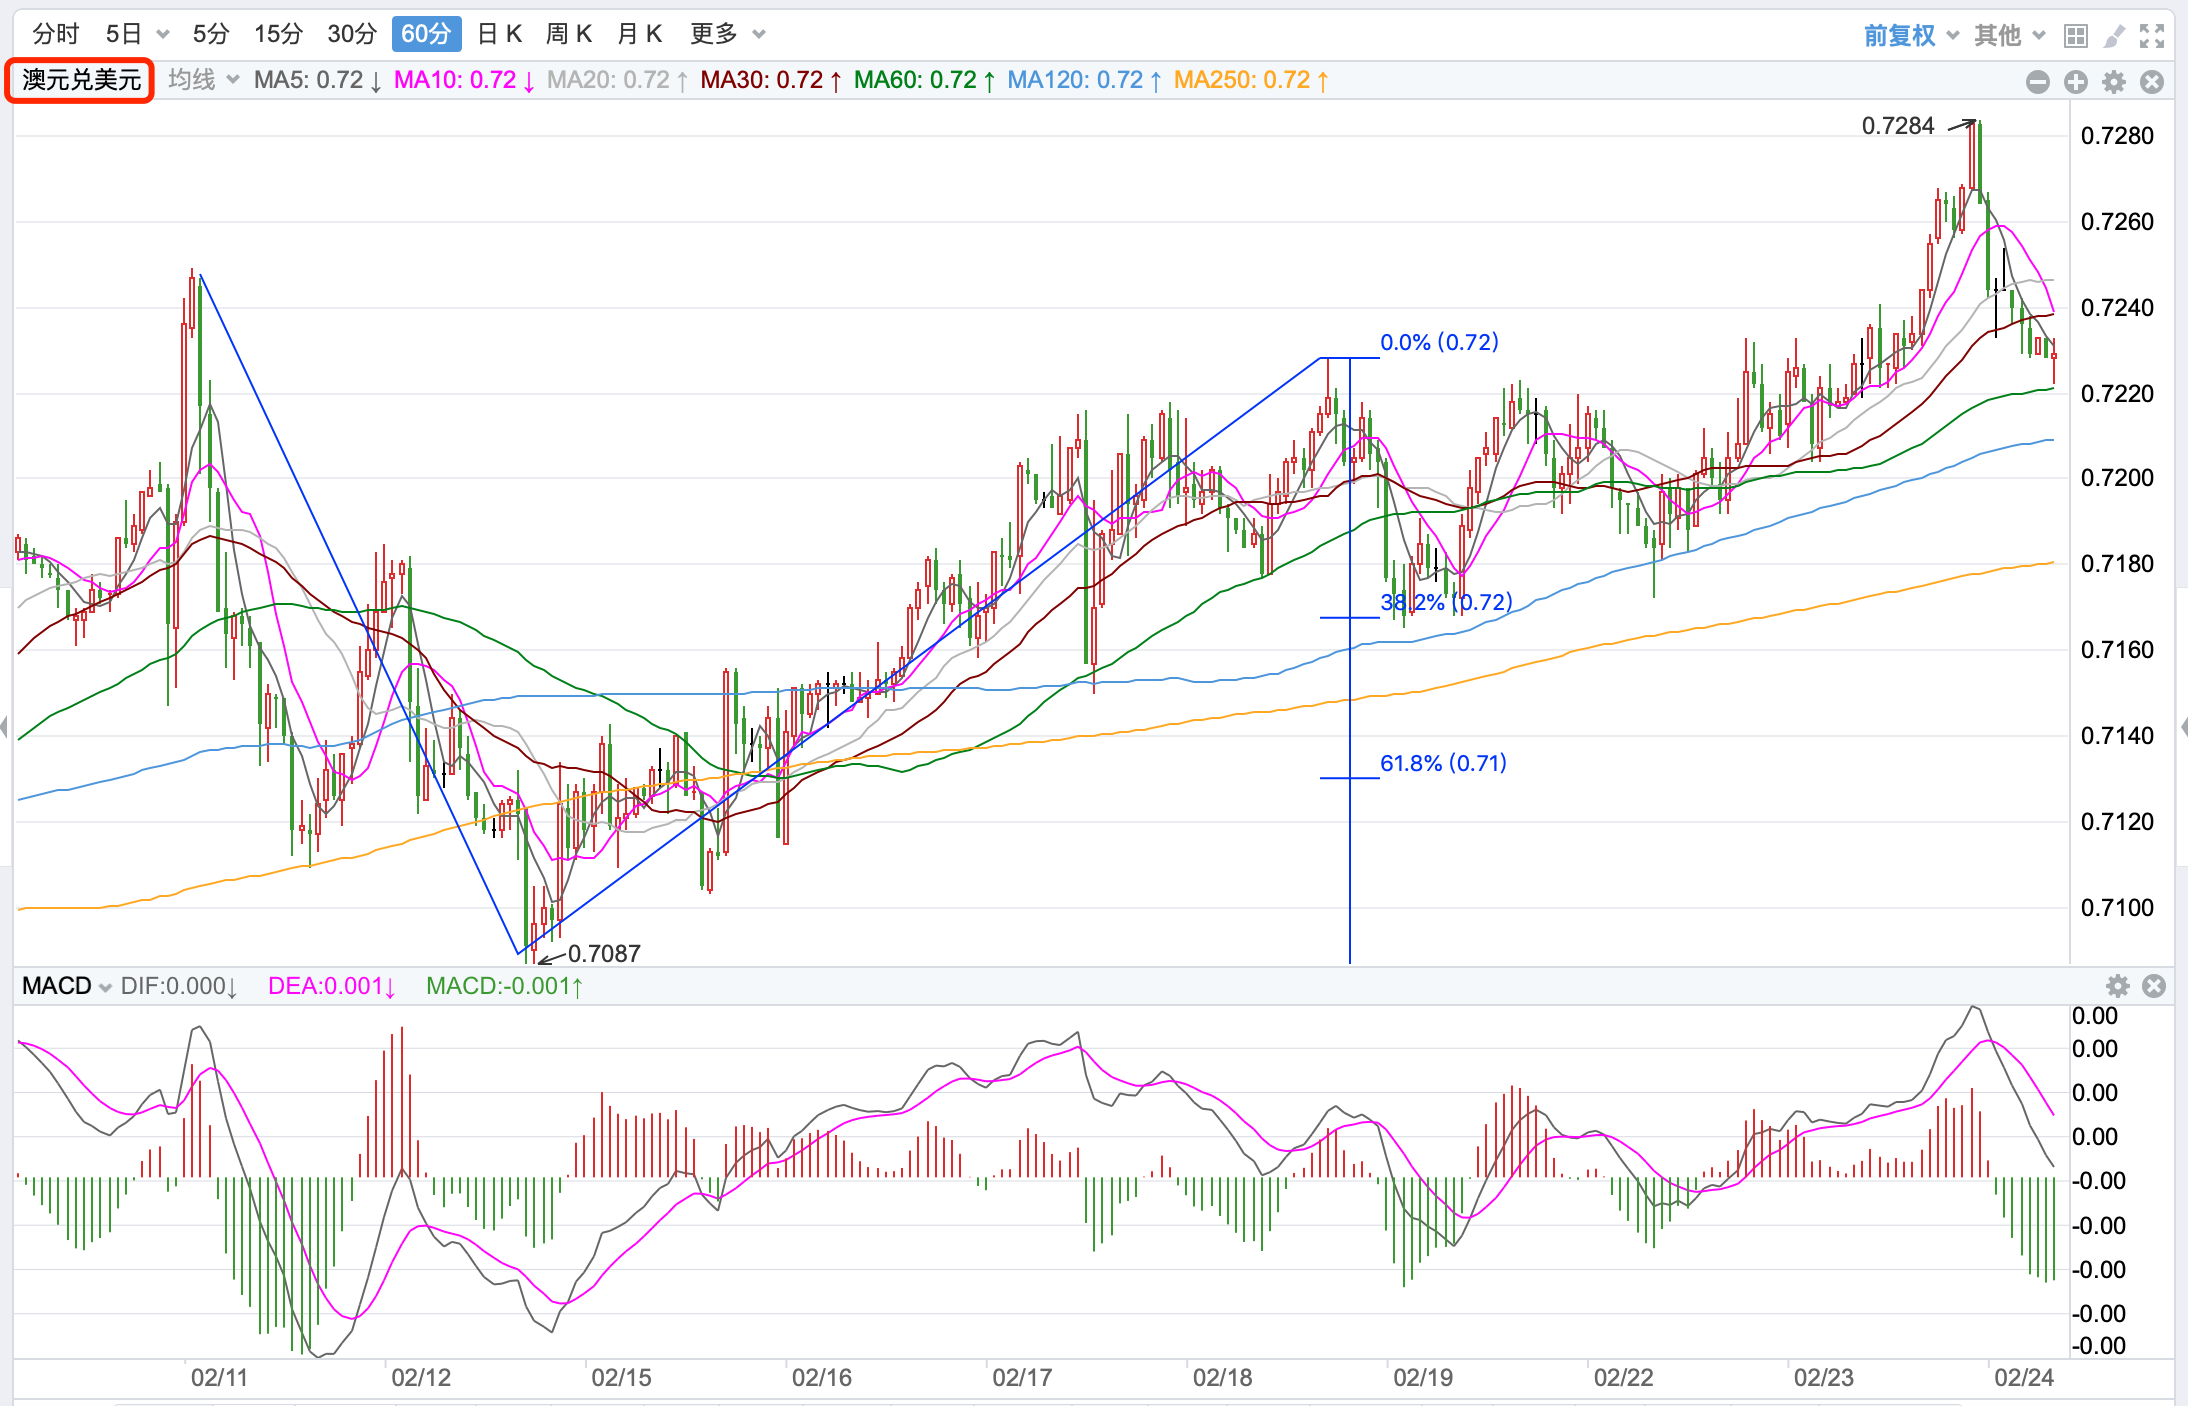This screenshot has height=1406, width=2188.
Task: Open the multi-chart grid layout icon
Action: (x=2076, y=36)
